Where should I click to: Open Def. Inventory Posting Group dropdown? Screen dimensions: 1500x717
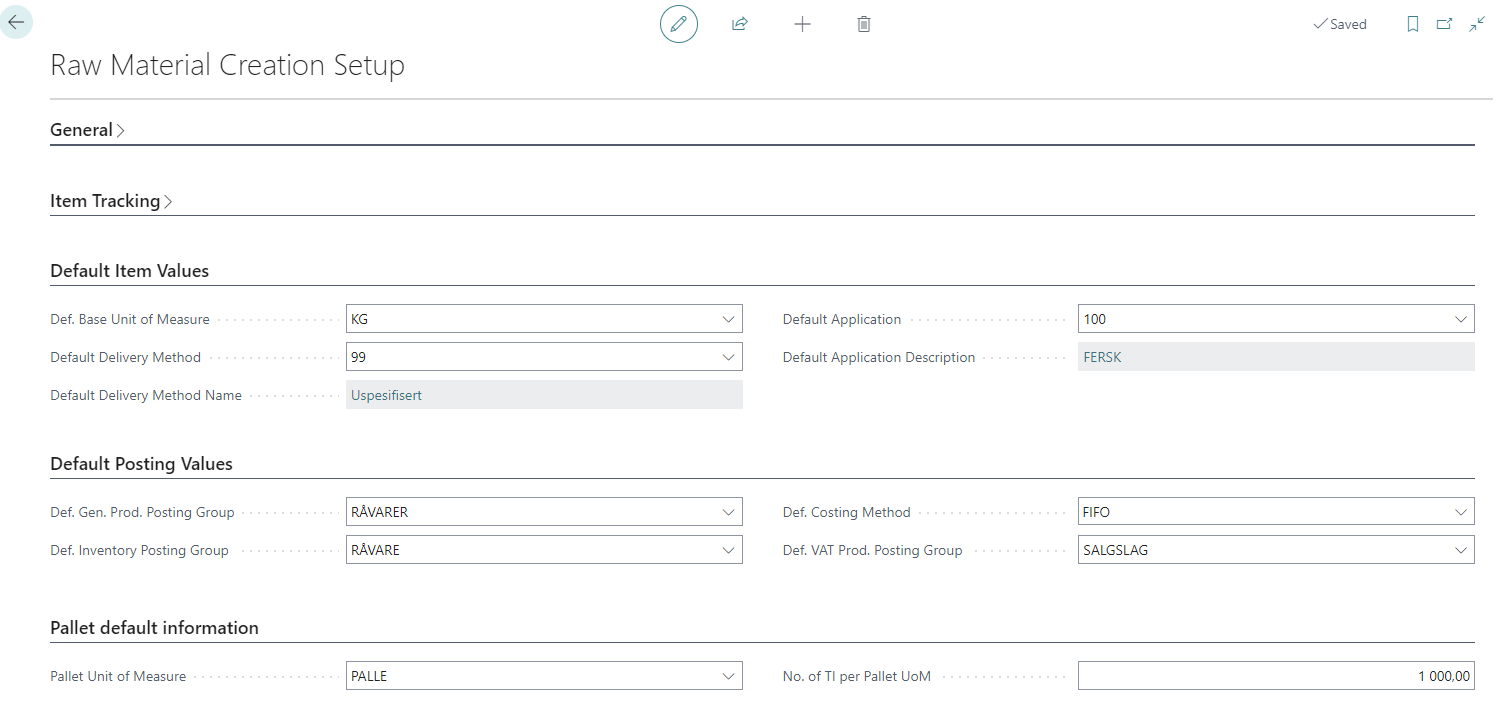click(x=728, y=550)
